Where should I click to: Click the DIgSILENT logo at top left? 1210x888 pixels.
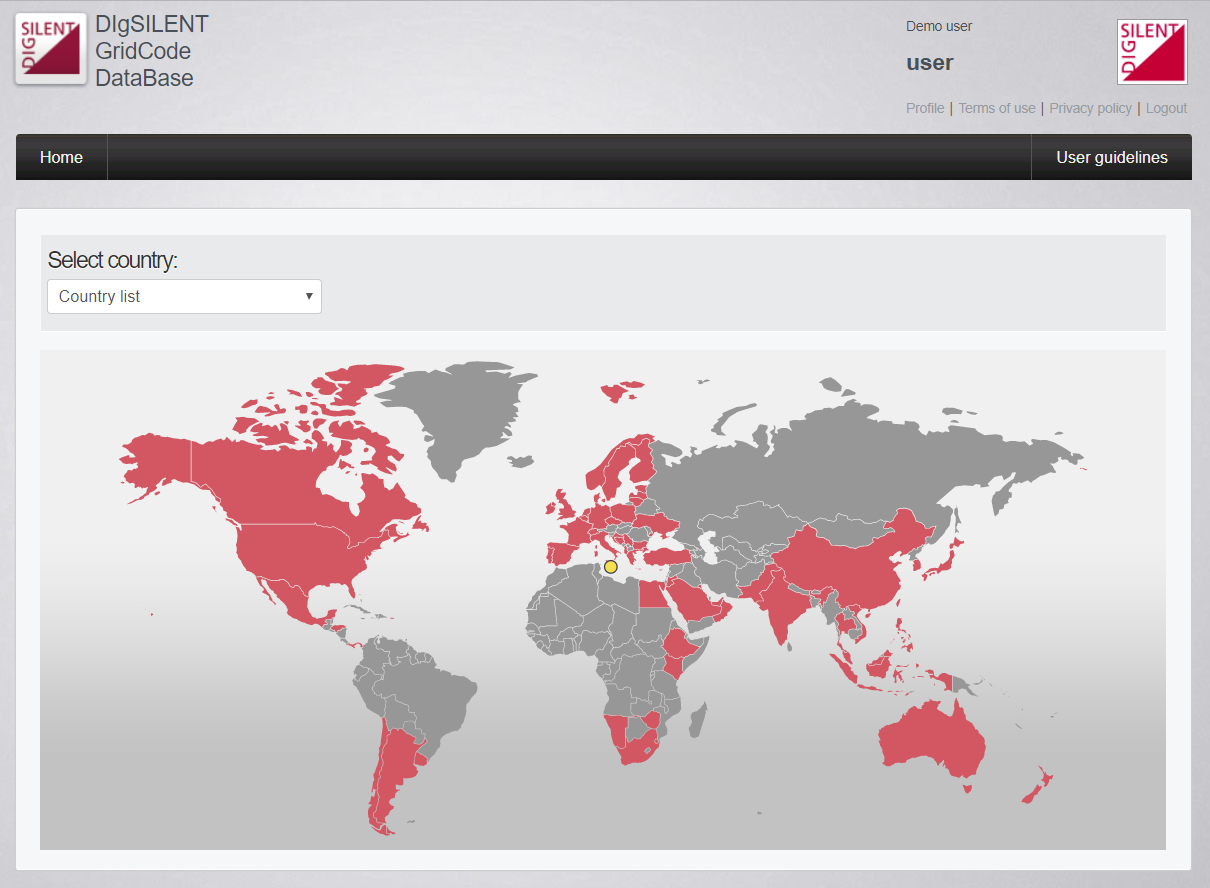51,49
